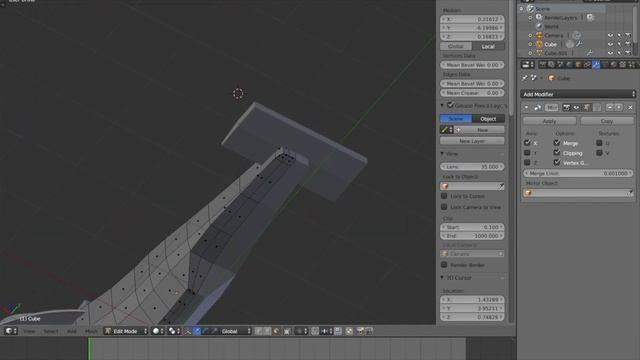Toggle Mirror modifier viewport display icon
Viewport: 640px width, 360px height.
[x=576, y=108]
